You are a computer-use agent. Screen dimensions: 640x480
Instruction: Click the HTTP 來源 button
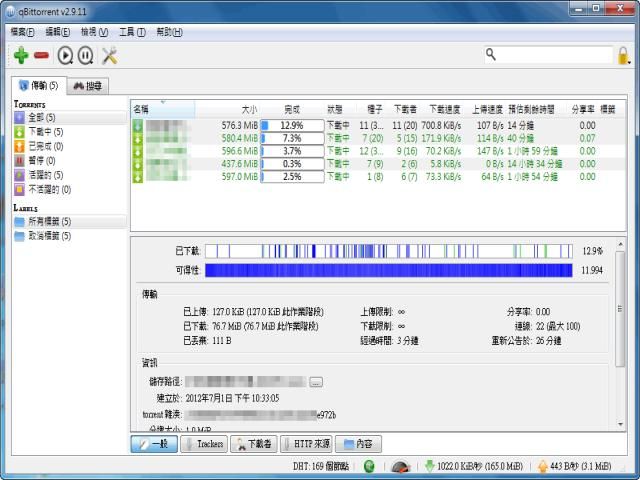pyautogui.click(x=307, y=443)
